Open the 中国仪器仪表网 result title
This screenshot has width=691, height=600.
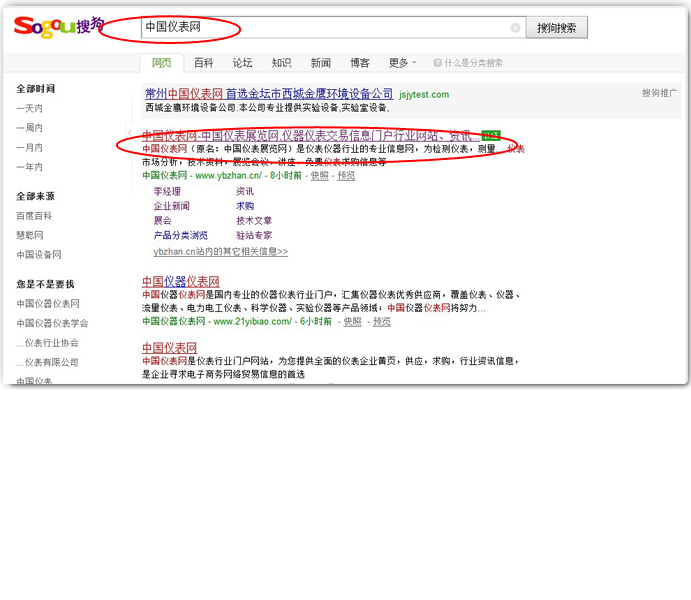180,282
